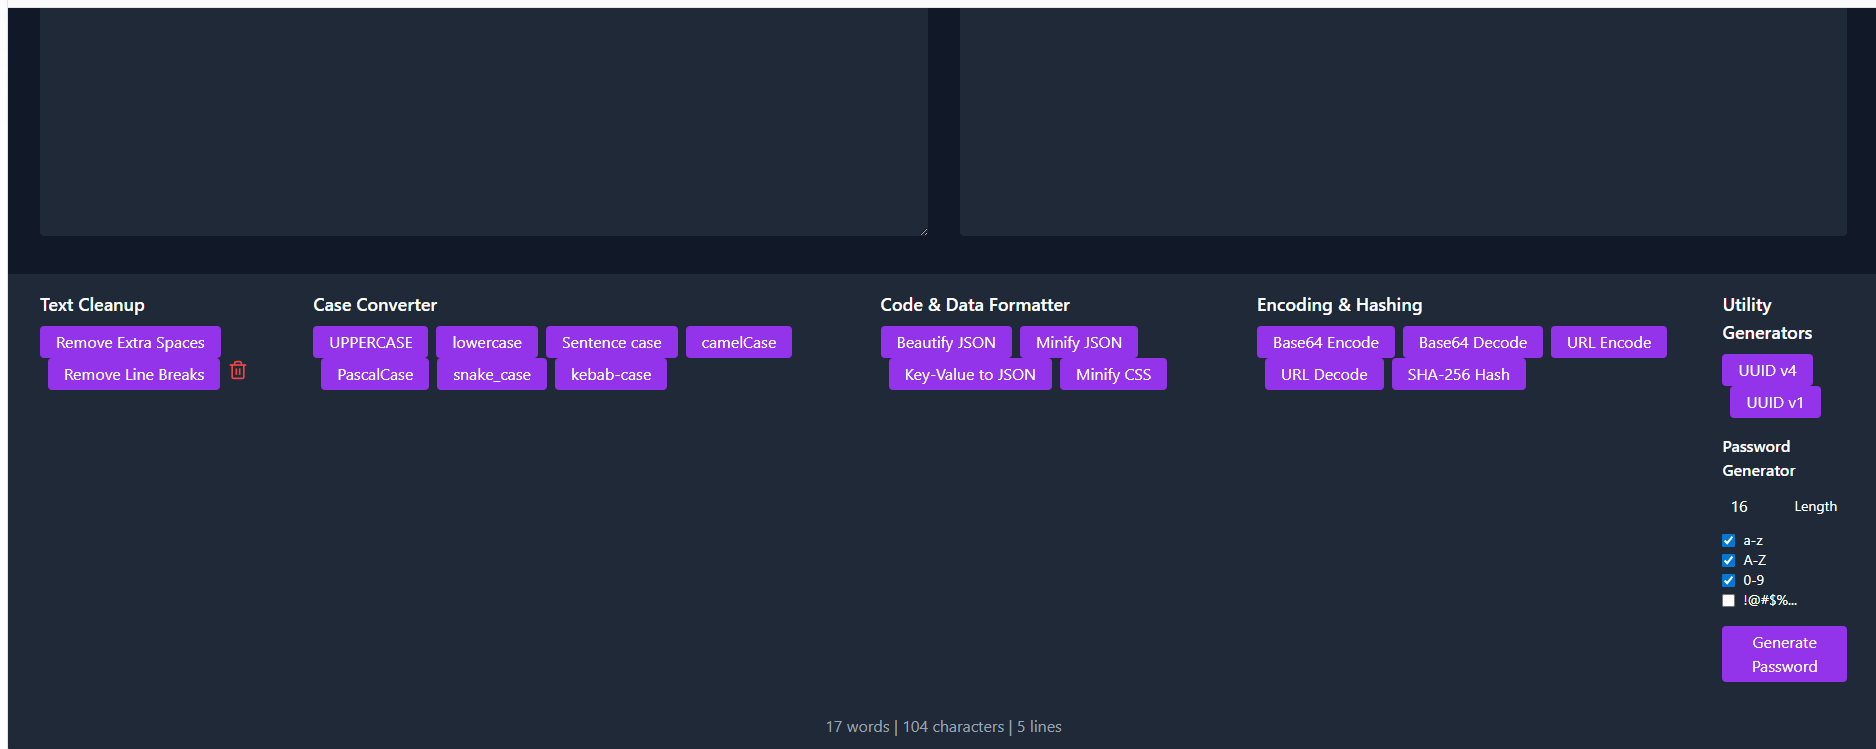Click Base64 Decode button
The image size is (1876, 749).
coord(1473,342)
